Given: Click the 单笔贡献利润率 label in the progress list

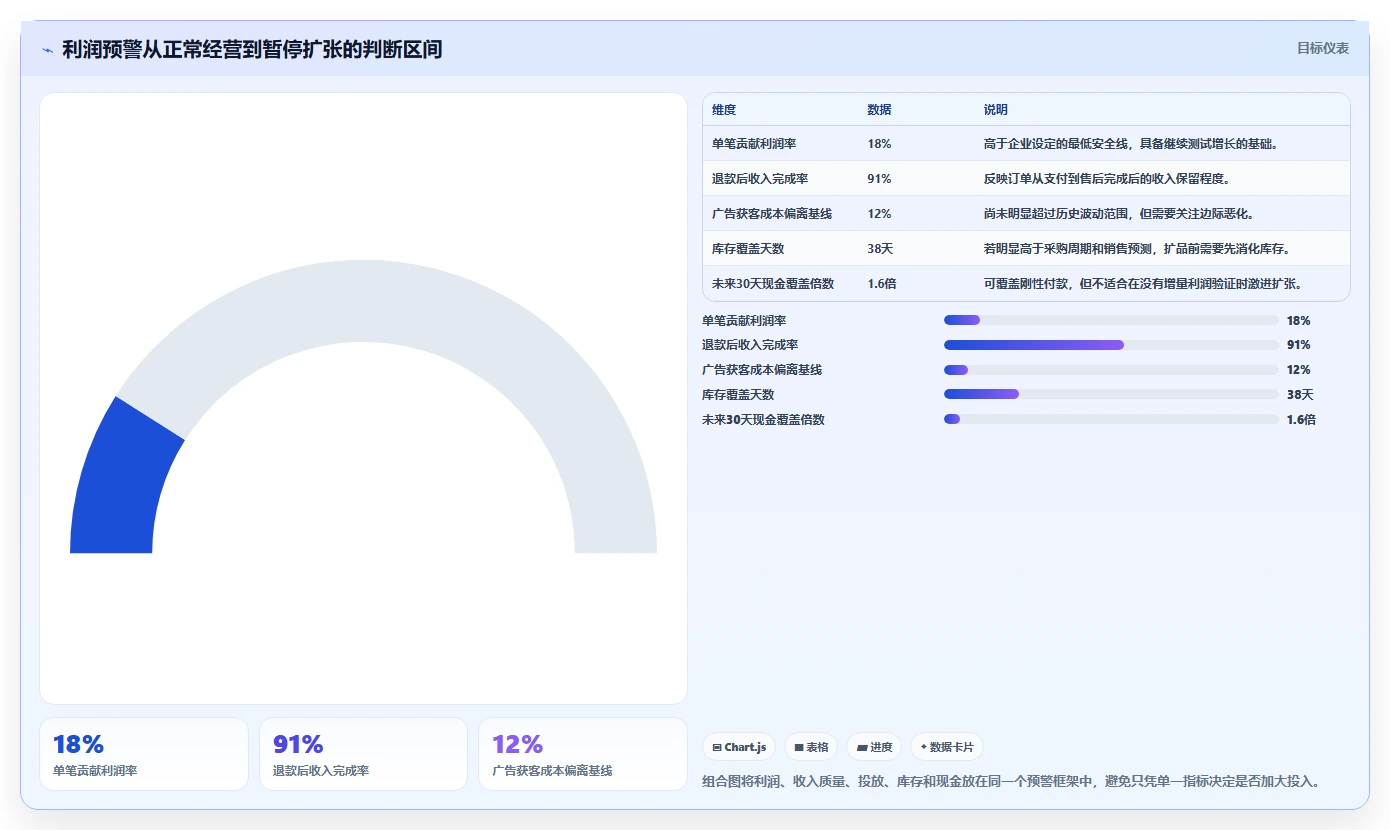Looking at the screenshot, I should [744, 321].
